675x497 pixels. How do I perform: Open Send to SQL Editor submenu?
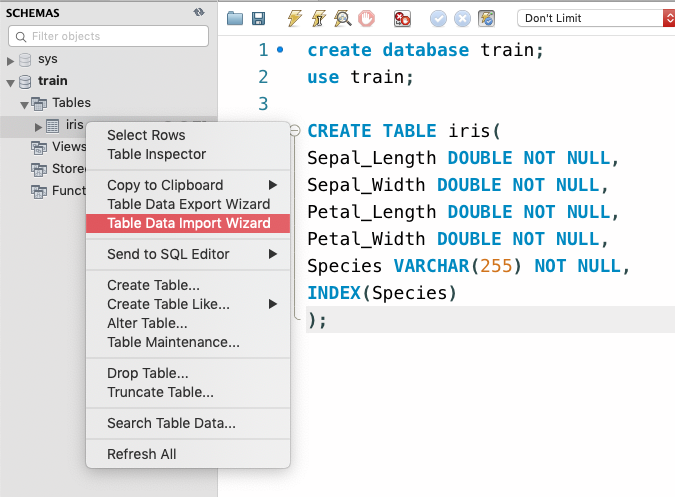188,254
